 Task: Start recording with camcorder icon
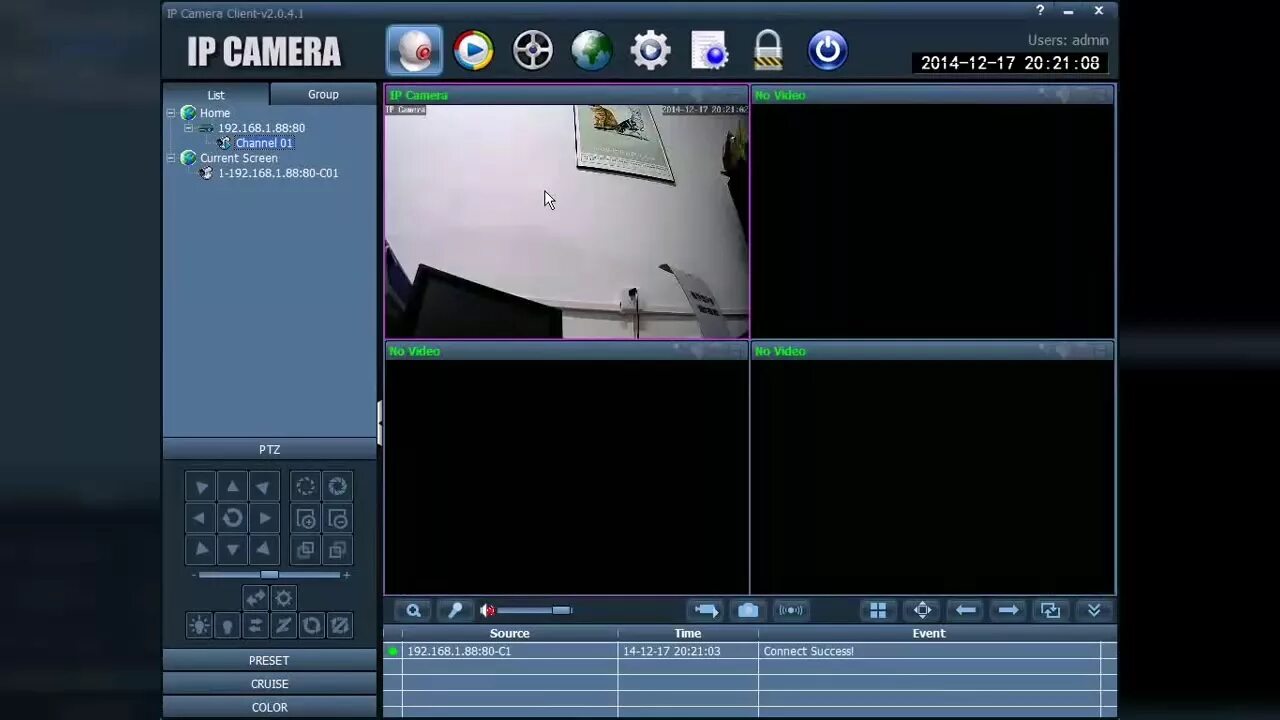pos(706,610)
